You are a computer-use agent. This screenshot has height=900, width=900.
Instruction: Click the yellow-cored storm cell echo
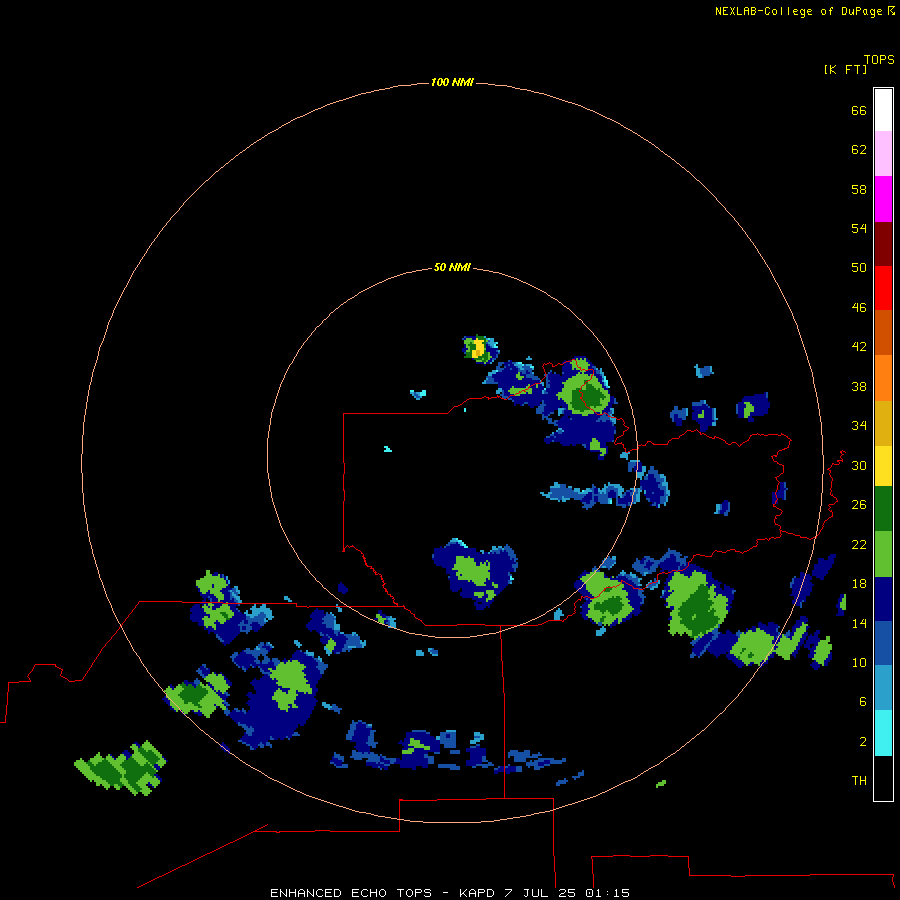pyautogui.click(x=480, y=348)
